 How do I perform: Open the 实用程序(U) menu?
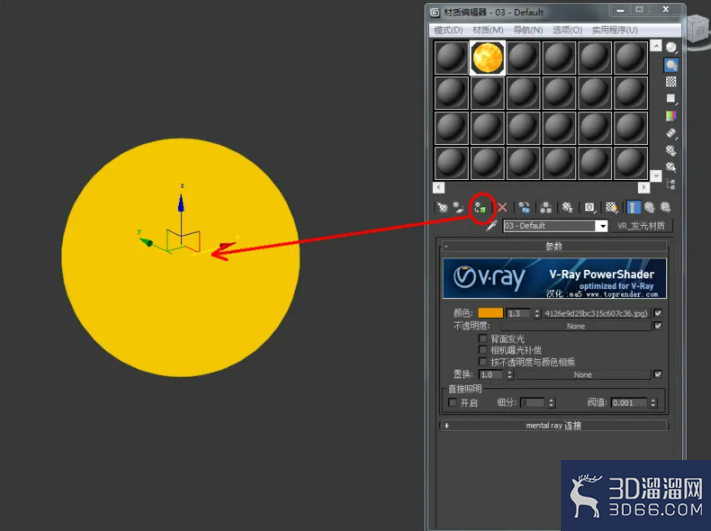pyautogui.click(x=615, y=30)
